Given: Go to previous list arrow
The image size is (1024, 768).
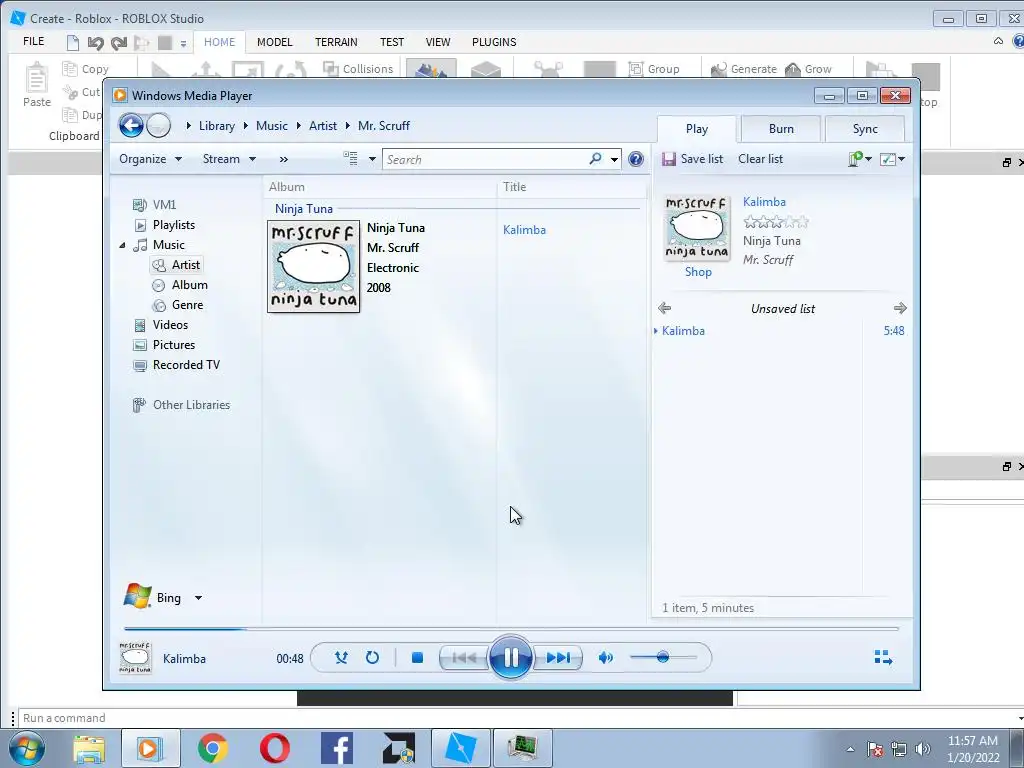Looking at the screenshot, I should click(665, 308).
